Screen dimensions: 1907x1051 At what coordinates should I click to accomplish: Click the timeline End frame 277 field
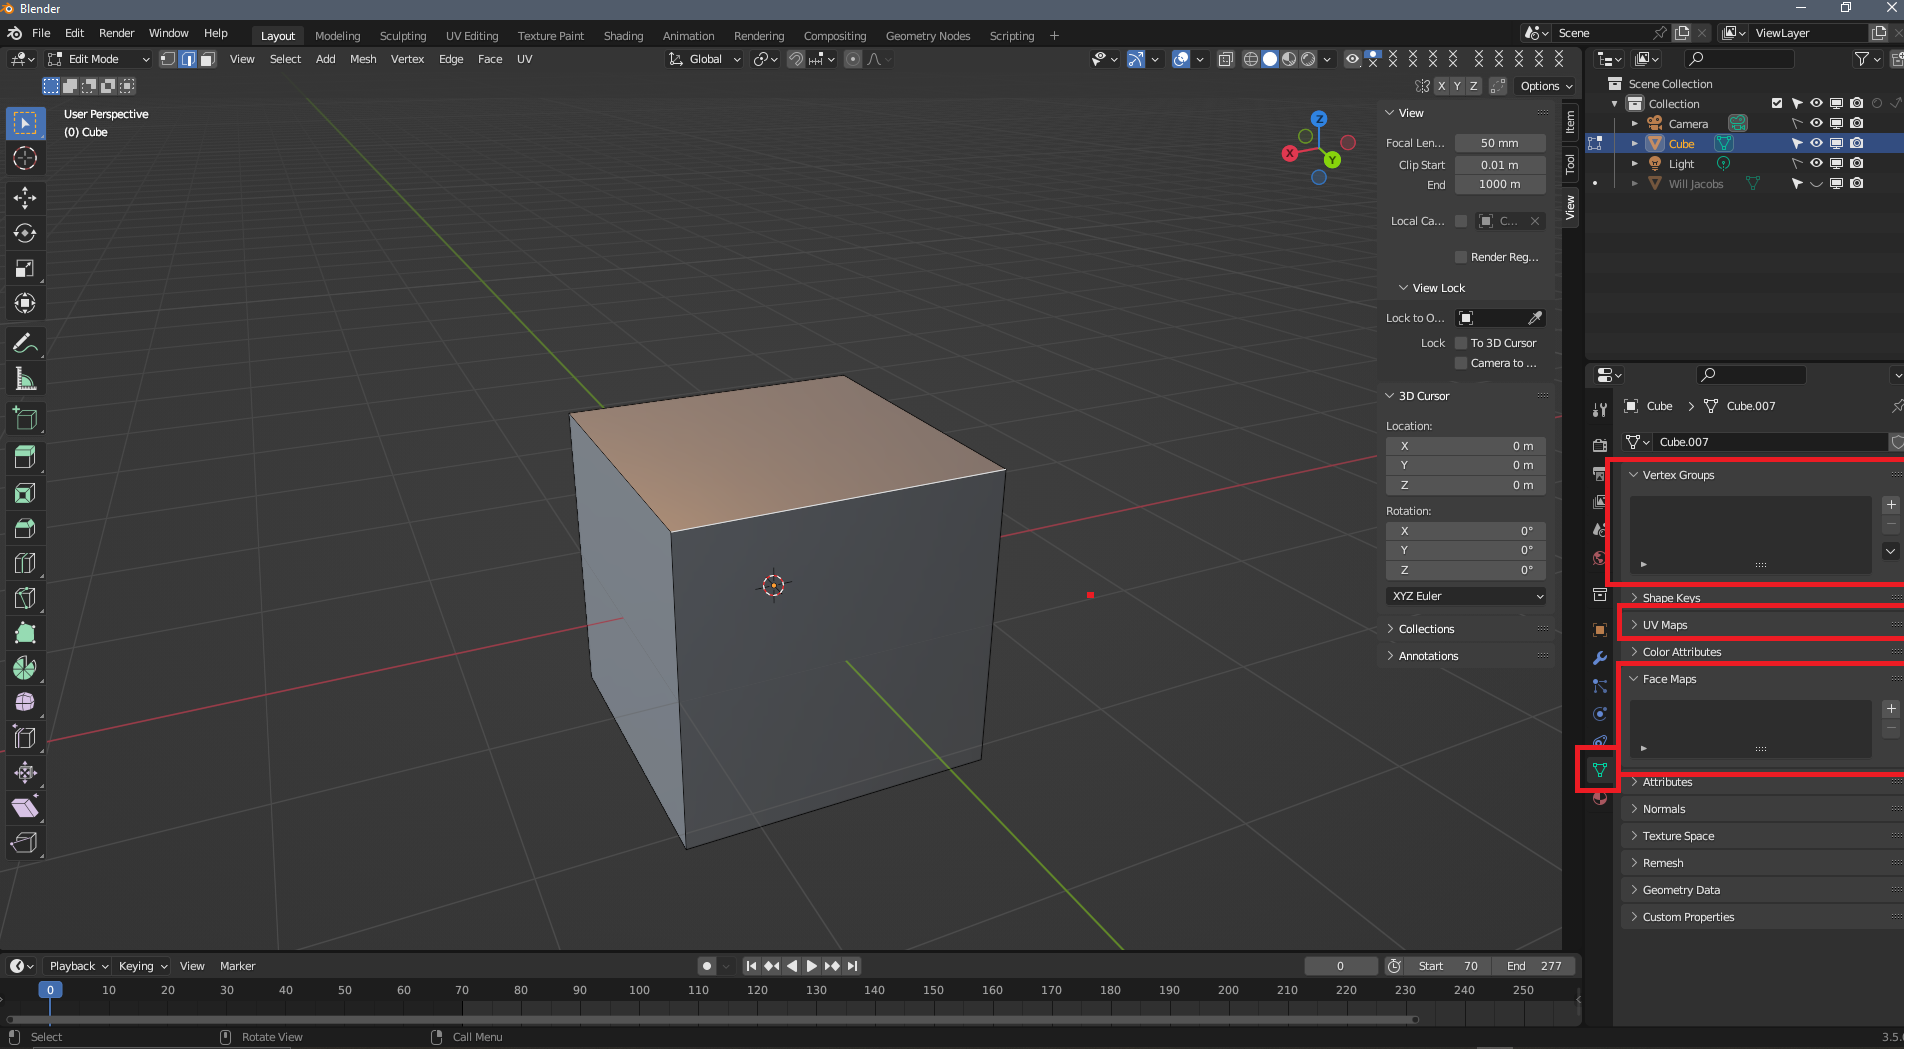click(1534, 966)
